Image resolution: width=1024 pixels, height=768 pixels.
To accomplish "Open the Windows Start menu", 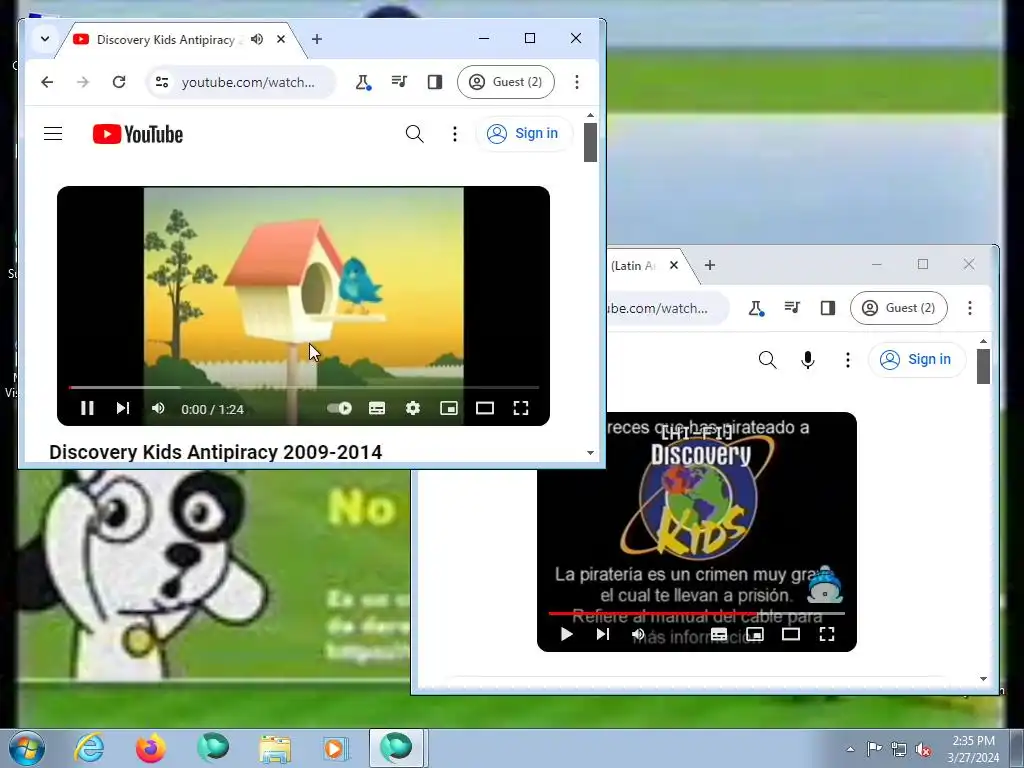I will click(27, 748).
